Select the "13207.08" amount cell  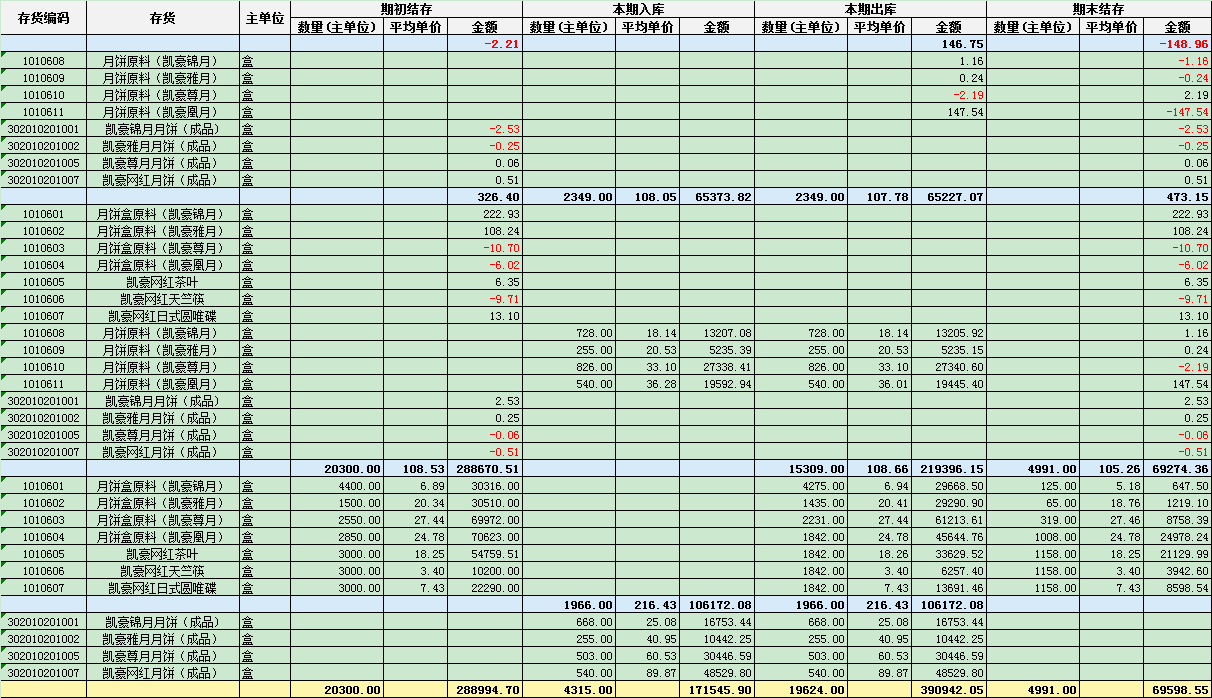click(717, 333)
